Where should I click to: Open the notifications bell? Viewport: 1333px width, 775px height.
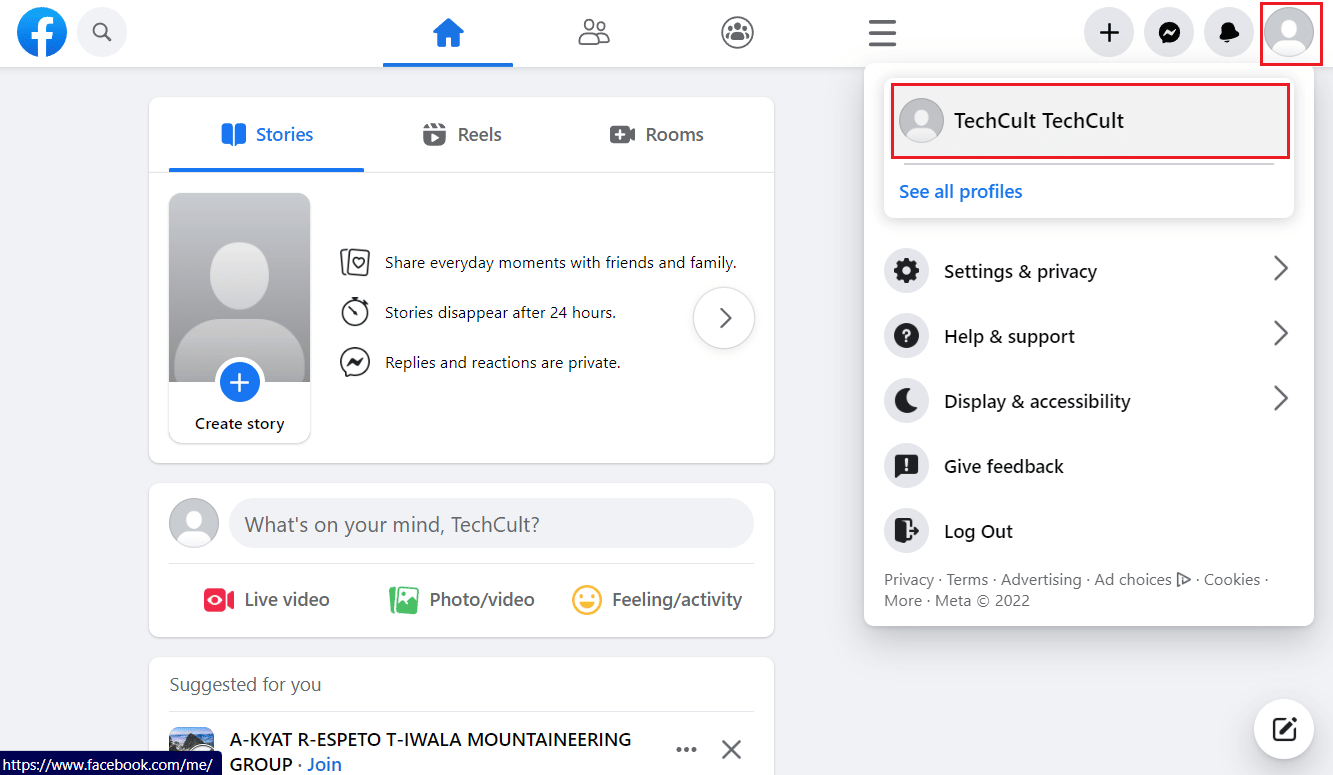tap(1229, 32)
